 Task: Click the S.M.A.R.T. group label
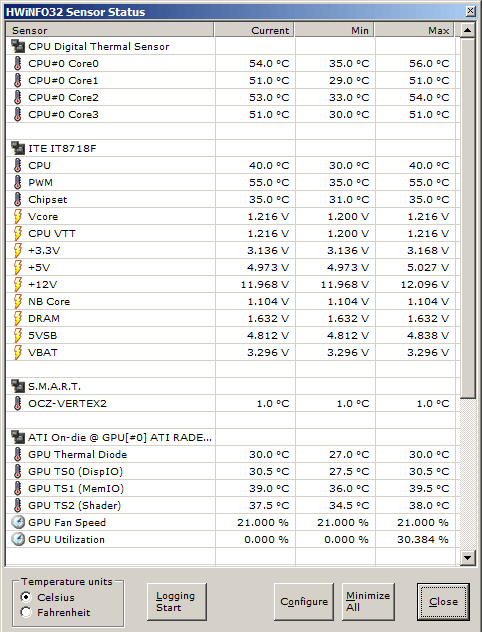pyautogui.click(x=54, y=386)
